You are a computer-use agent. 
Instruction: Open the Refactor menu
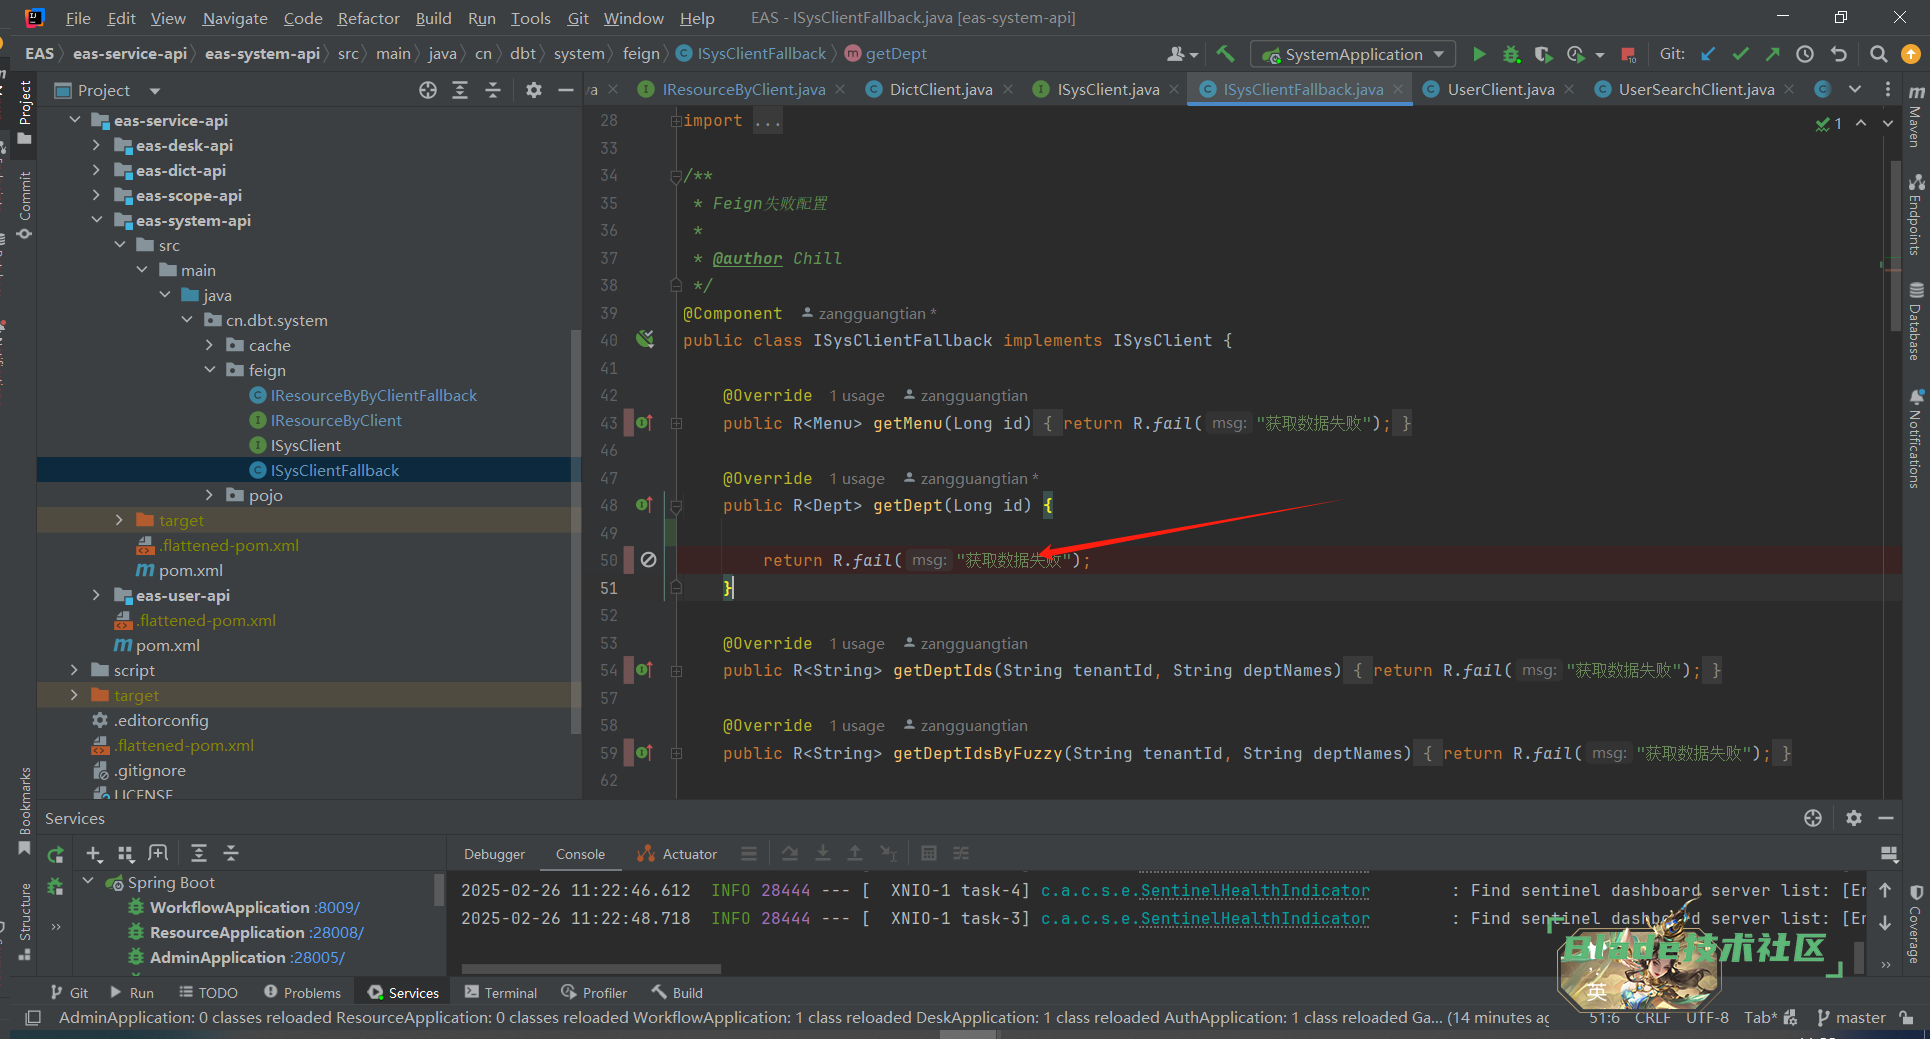(368, 18)
